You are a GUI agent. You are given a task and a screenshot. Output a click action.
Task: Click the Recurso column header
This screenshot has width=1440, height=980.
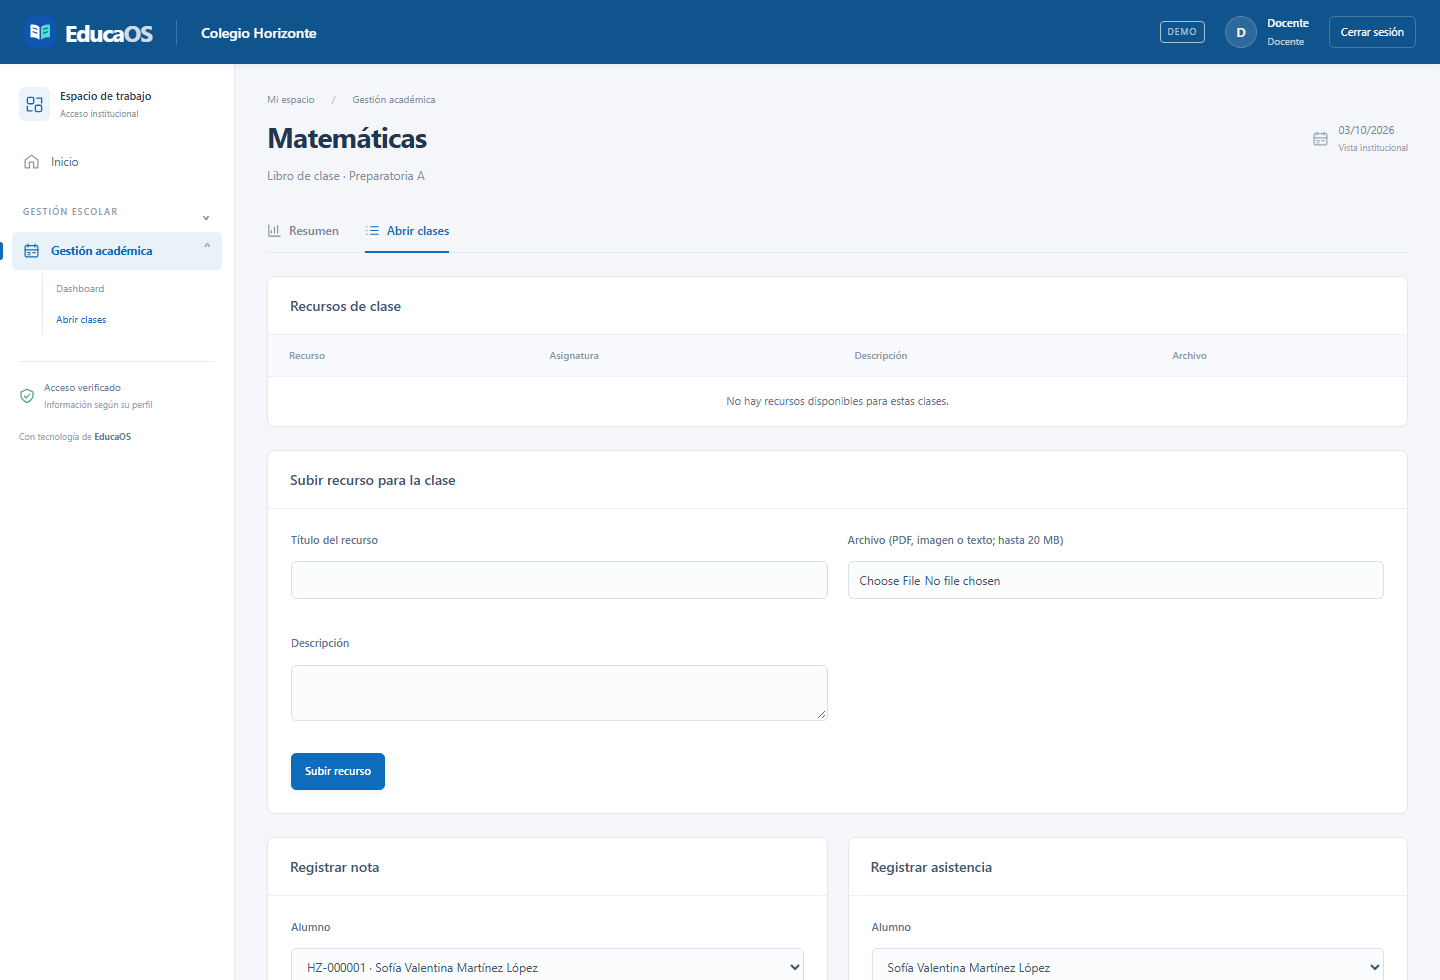point(307,356)
